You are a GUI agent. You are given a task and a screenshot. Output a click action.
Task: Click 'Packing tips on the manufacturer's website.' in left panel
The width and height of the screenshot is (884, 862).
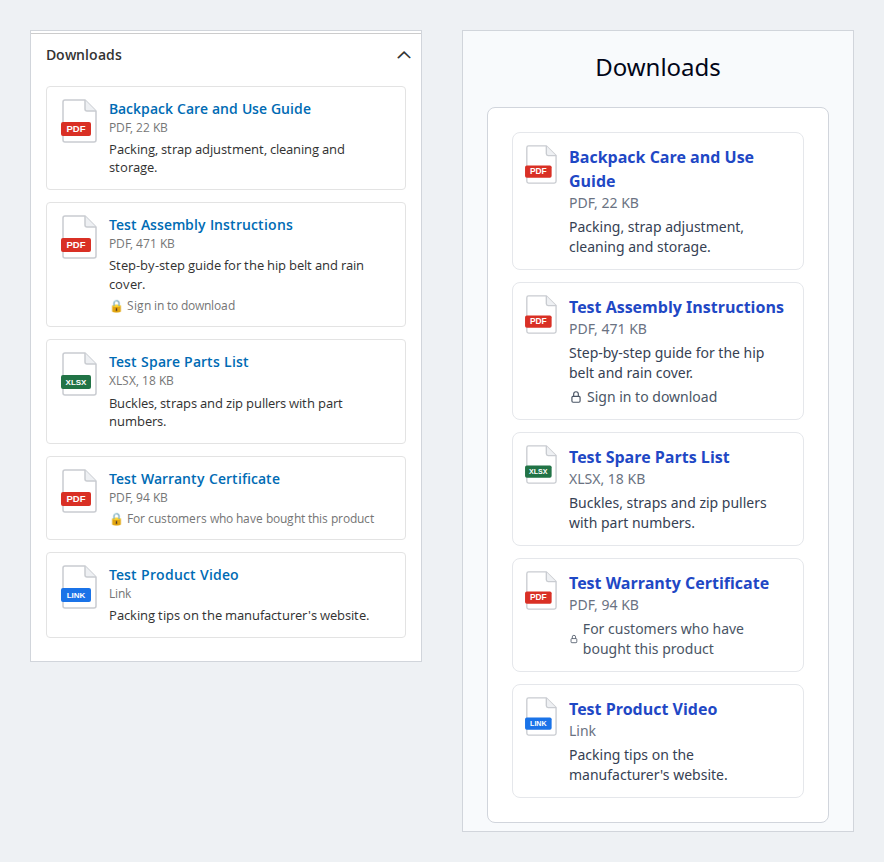[239, 616]
